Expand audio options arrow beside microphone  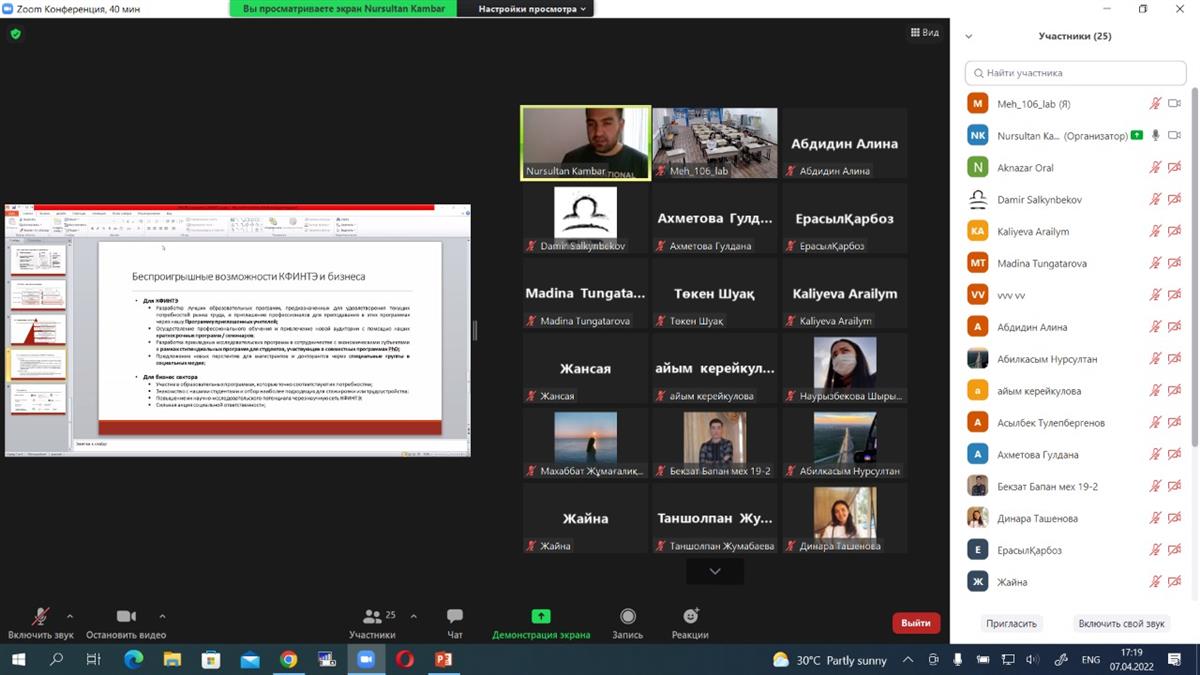[70, 617]
